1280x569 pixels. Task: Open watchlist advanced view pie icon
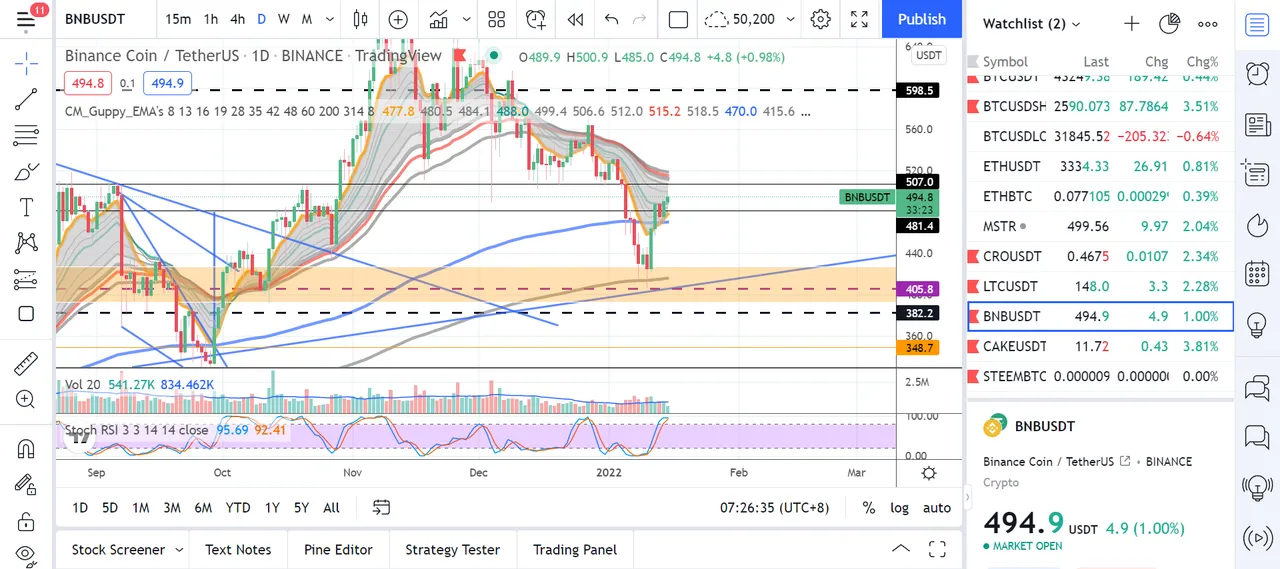(1169, 24)
